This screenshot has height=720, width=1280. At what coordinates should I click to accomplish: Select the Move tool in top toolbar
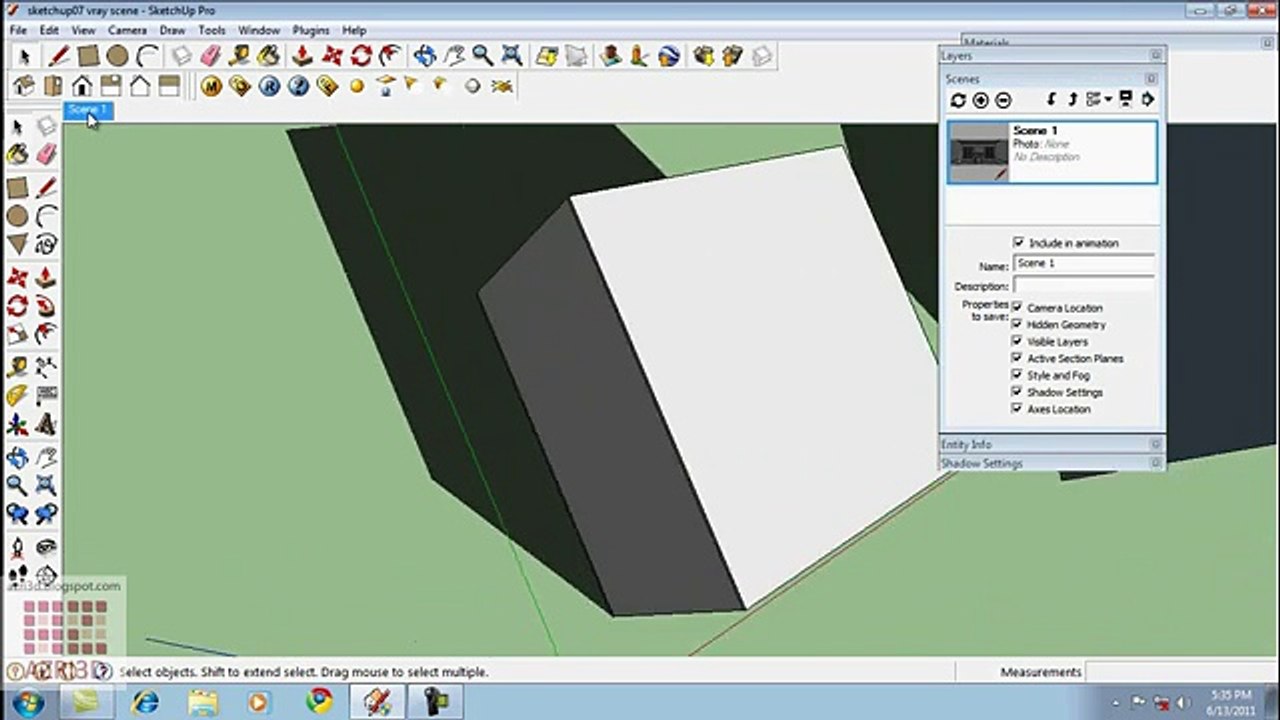pos(332,56)
